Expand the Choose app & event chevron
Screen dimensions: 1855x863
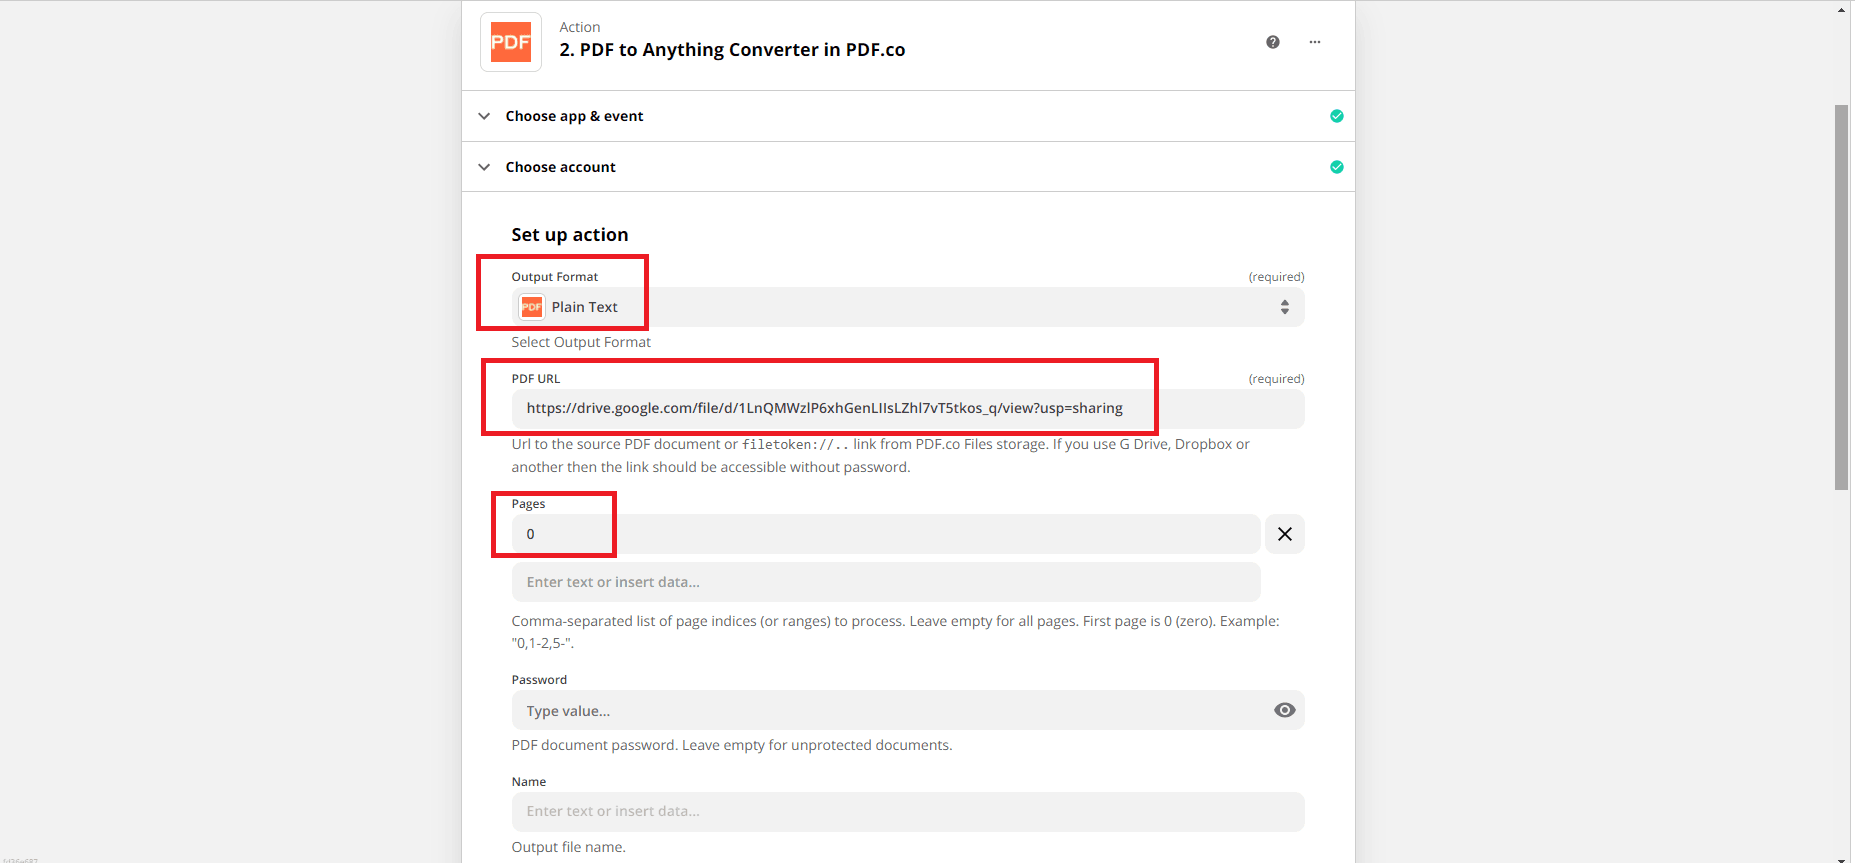484,116
